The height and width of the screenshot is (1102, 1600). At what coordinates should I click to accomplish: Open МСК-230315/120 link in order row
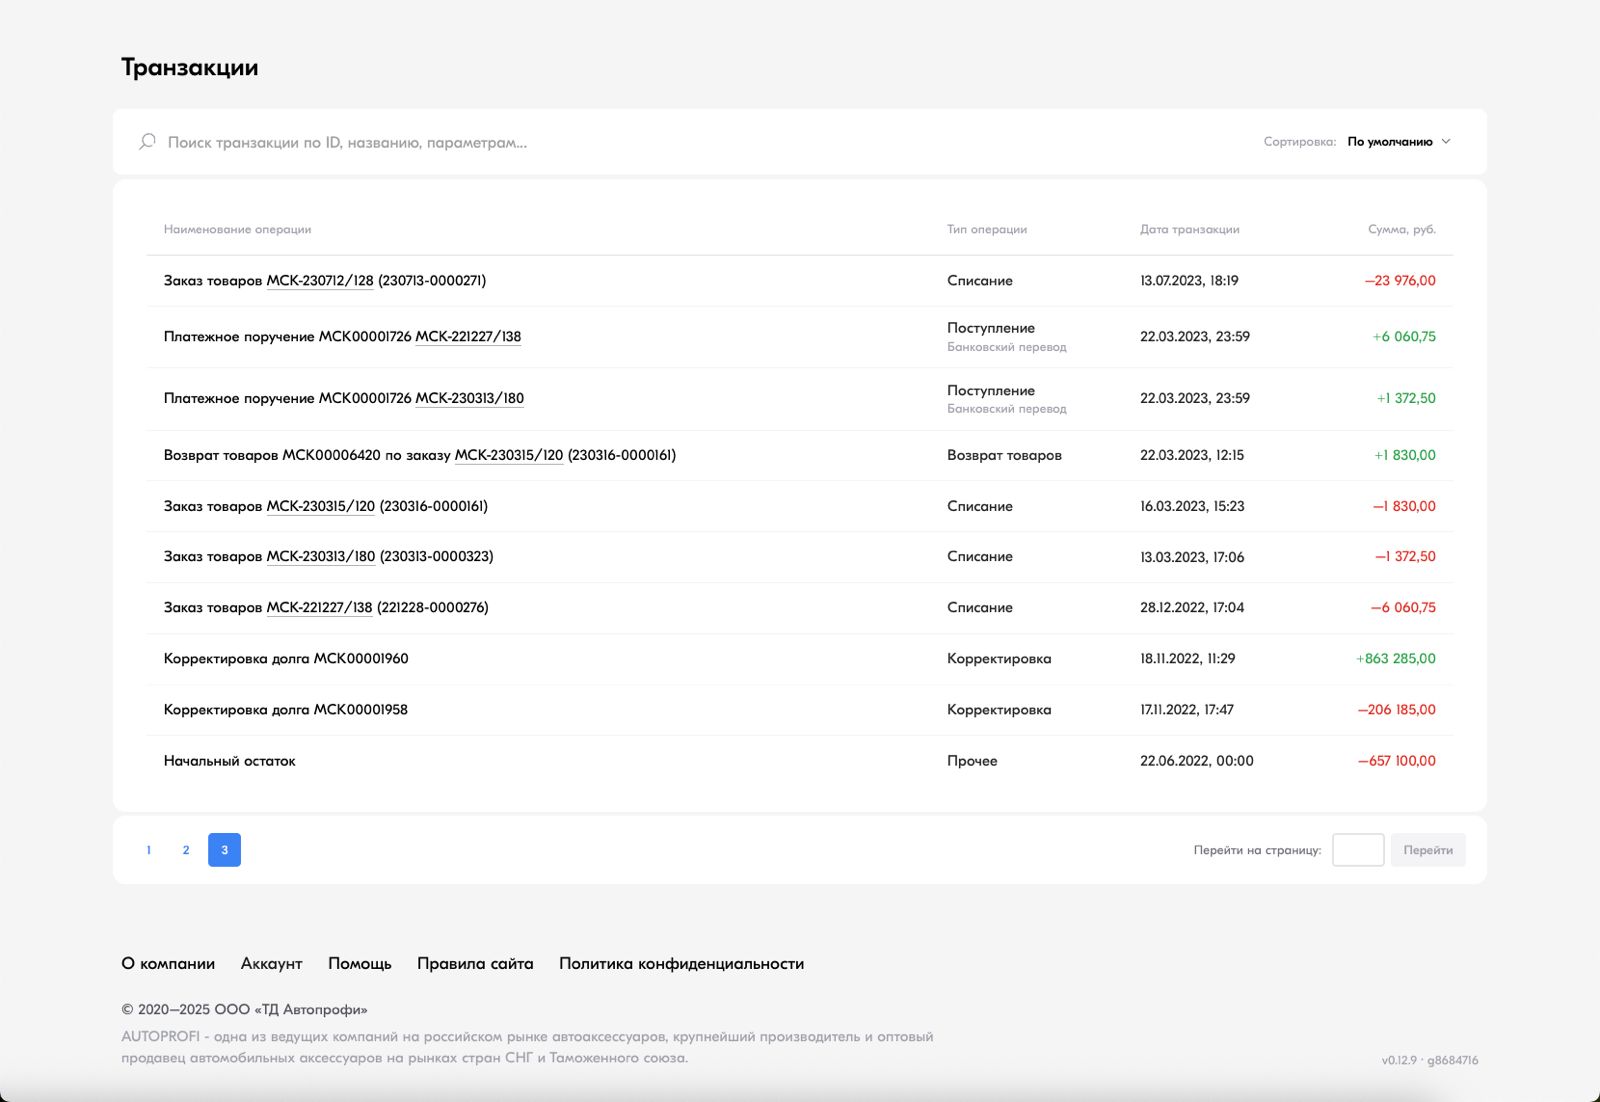click(320, 506)
